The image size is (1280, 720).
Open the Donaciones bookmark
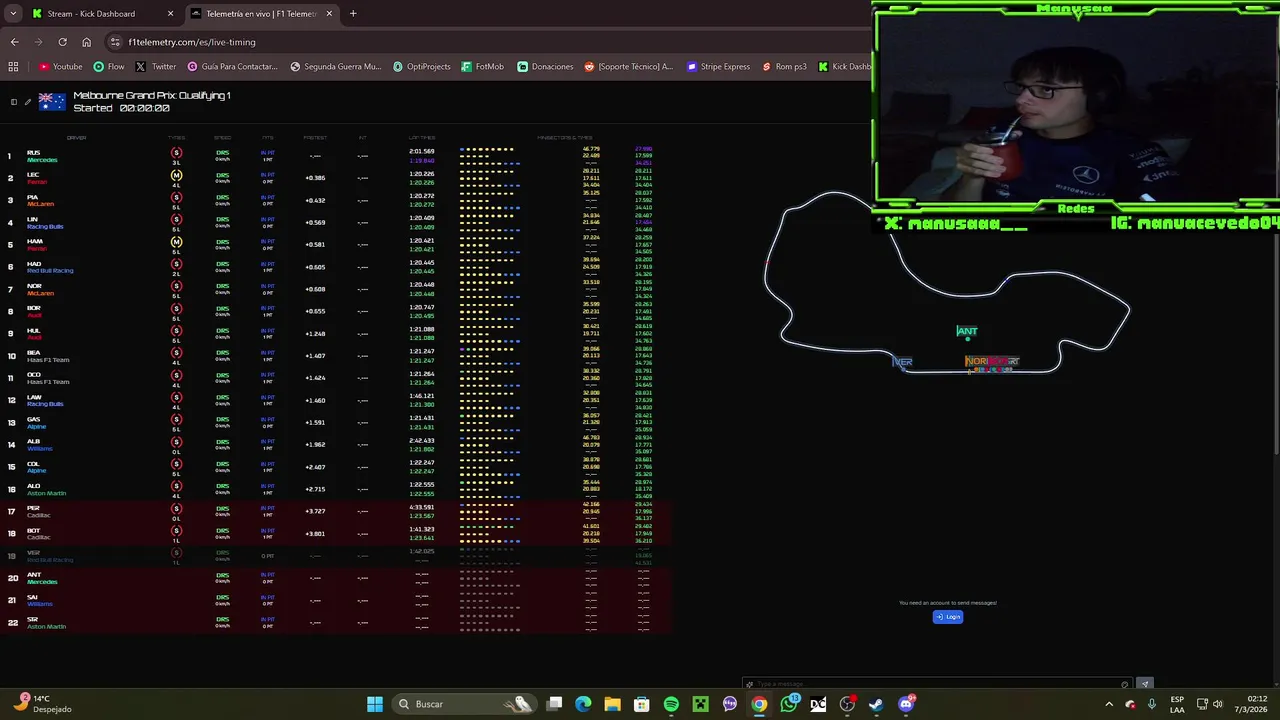tap(545, 67)
